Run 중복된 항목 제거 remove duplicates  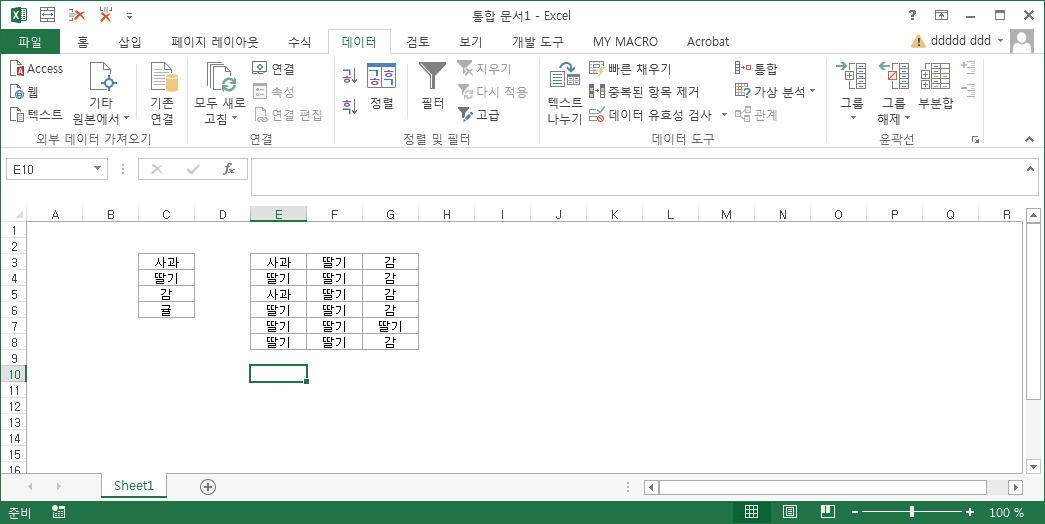644,91
